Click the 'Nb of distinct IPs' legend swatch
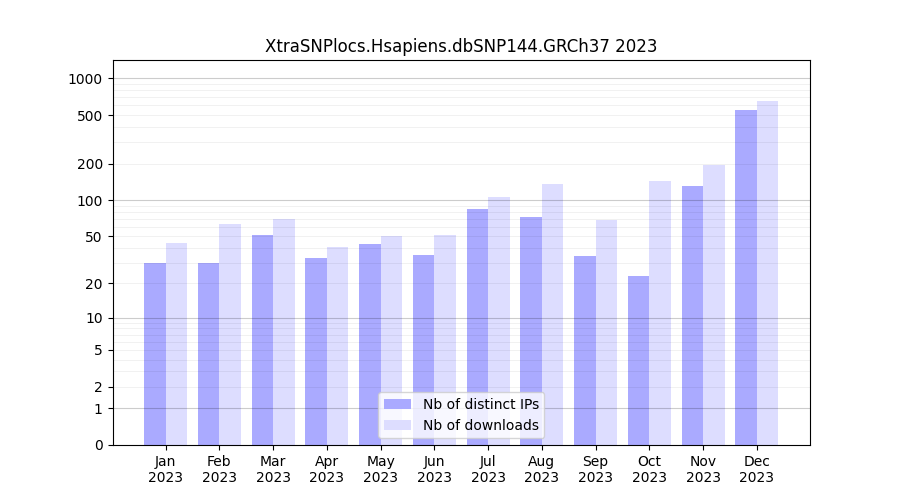This screenshot has height=500, width=900. tap(397, 404)
